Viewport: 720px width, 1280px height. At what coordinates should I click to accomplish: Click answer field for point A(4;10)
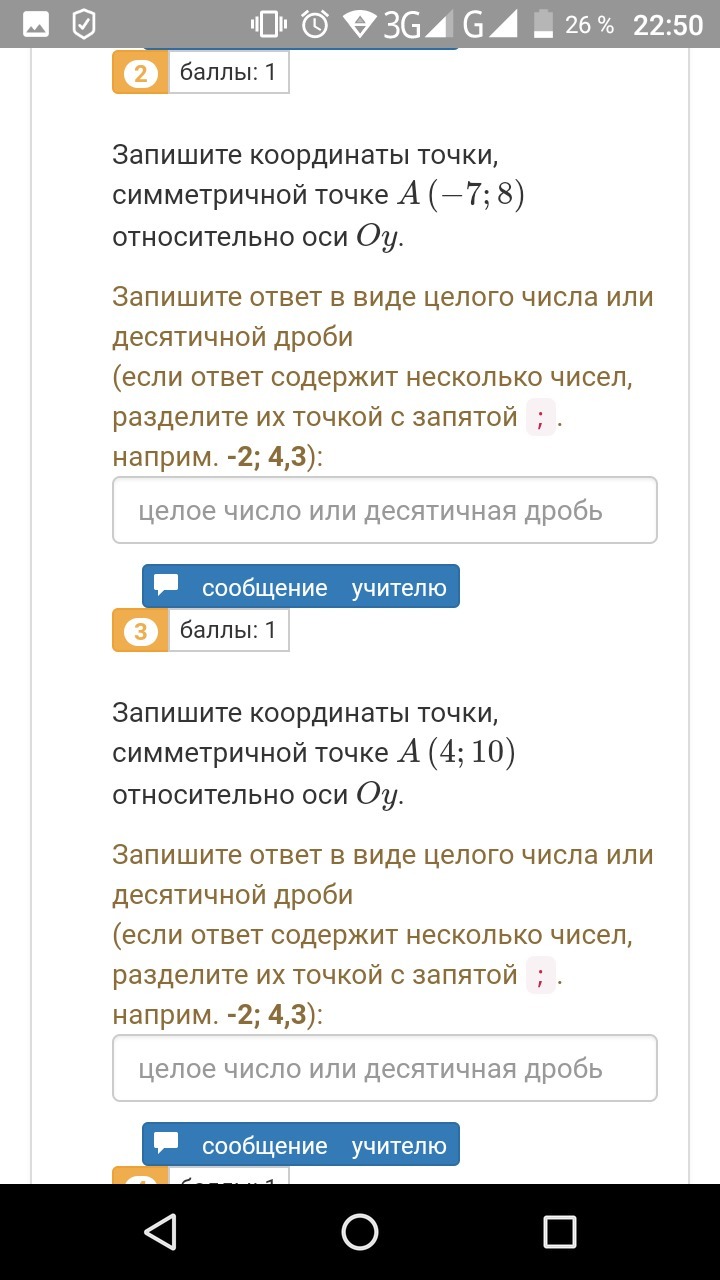click(385, 1068)
